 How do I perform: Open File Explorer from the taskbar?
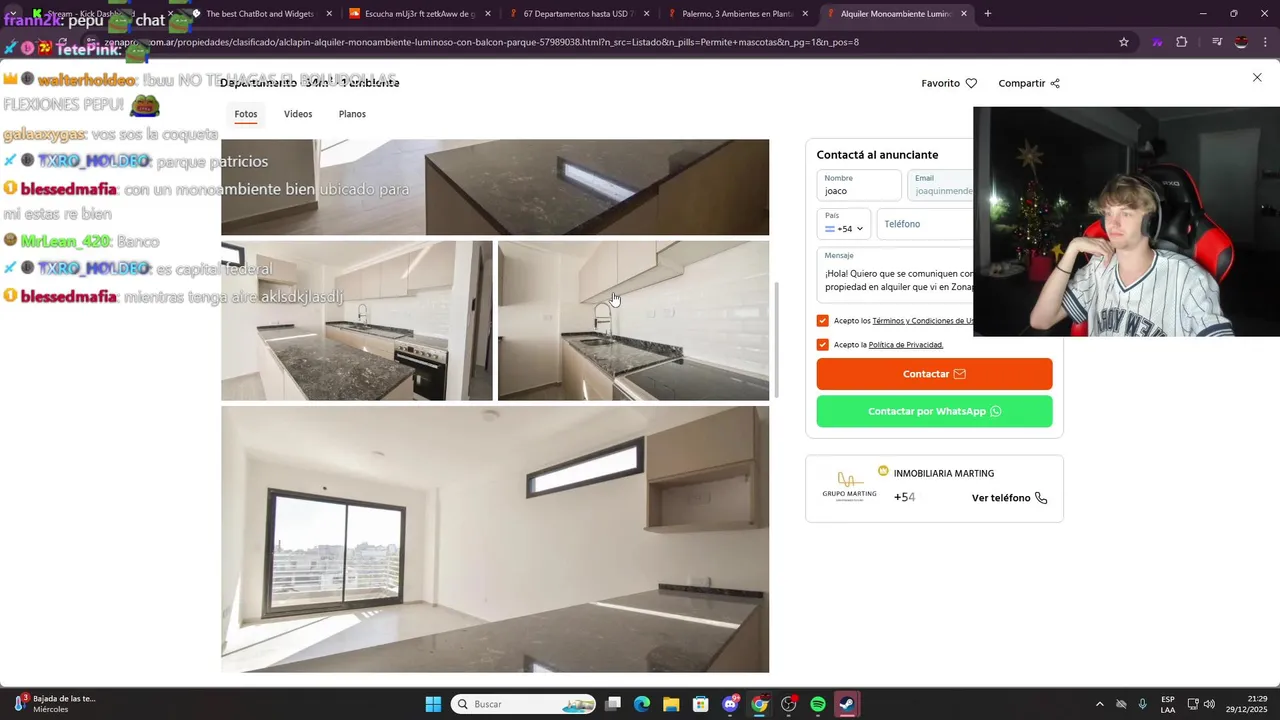tap(671, 704)
